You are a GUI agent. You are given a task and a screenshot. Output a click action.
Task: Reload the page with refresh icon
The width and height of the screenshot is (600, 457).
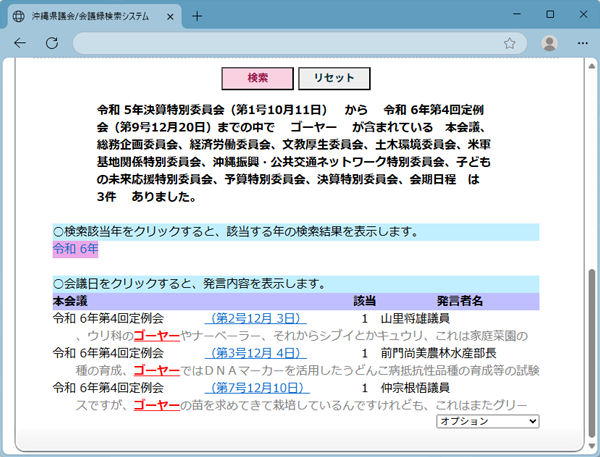[x=52, y=43]
